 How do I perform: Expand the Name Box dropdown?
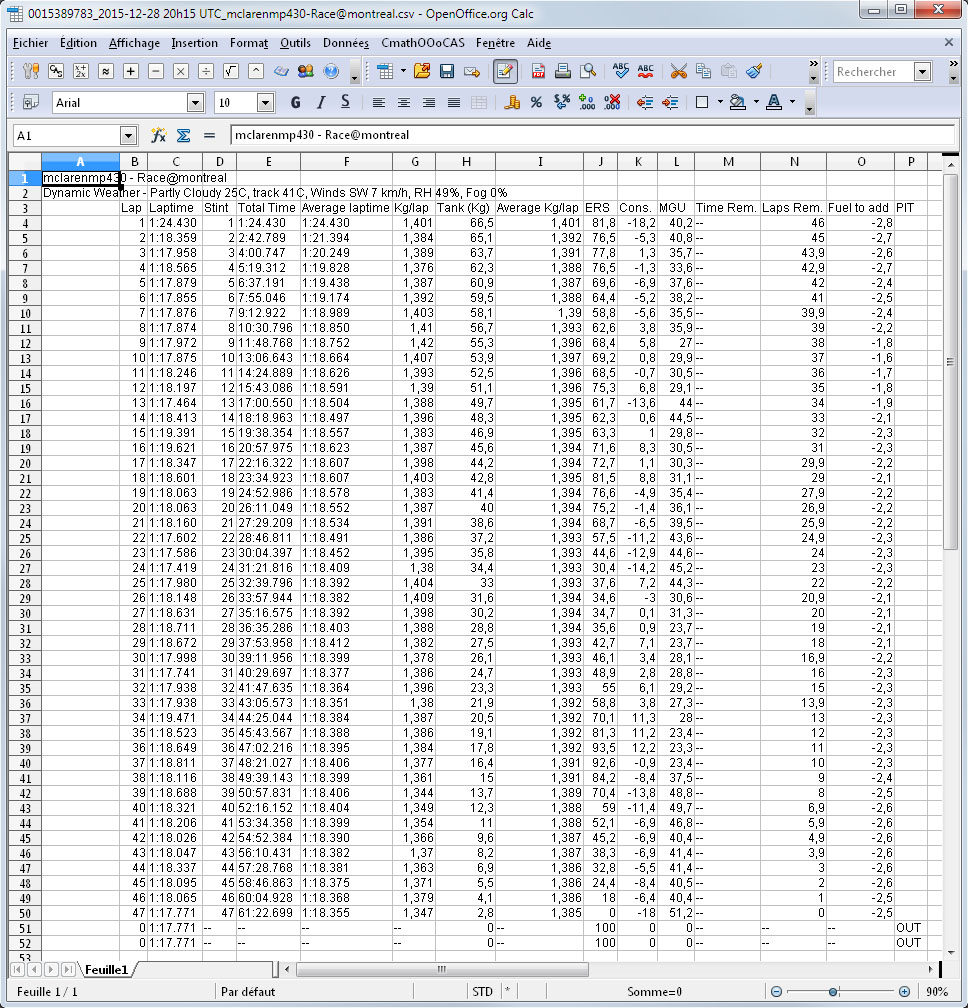coord(129,136)
